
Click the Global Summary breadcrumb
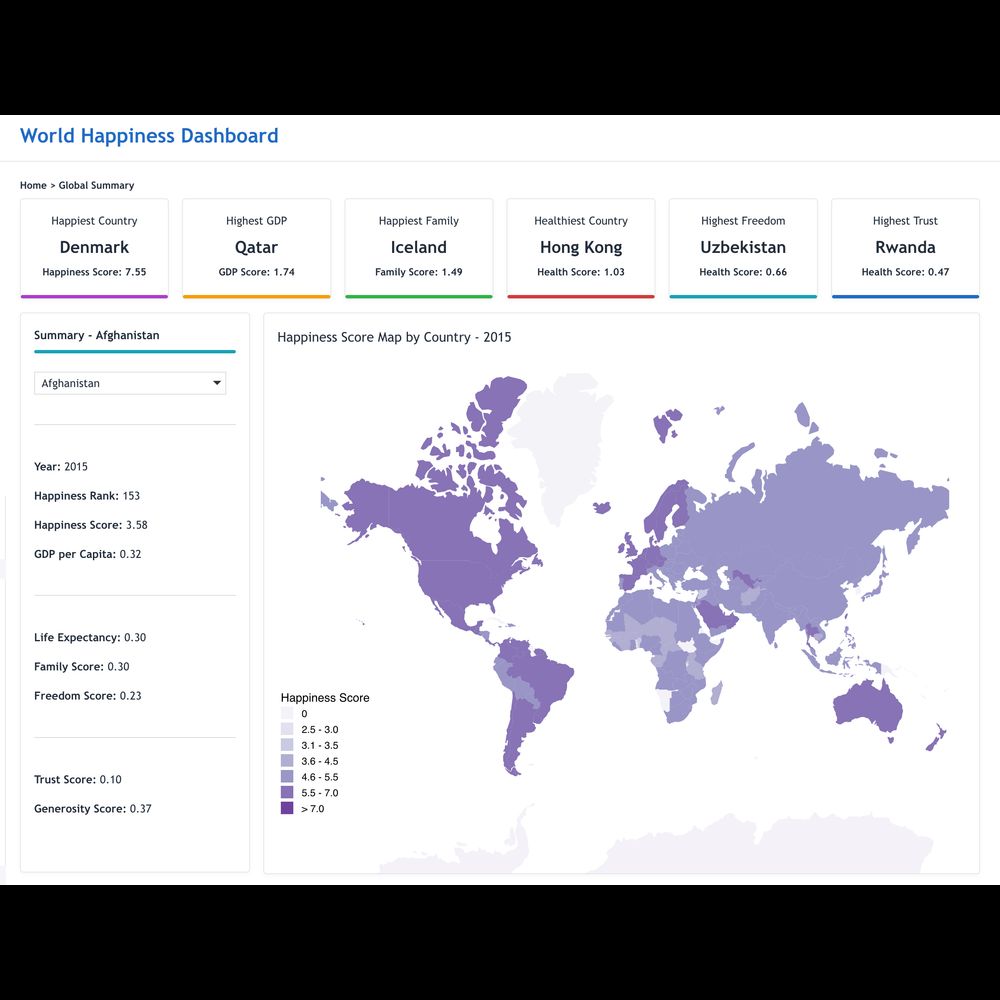[96, 185]
